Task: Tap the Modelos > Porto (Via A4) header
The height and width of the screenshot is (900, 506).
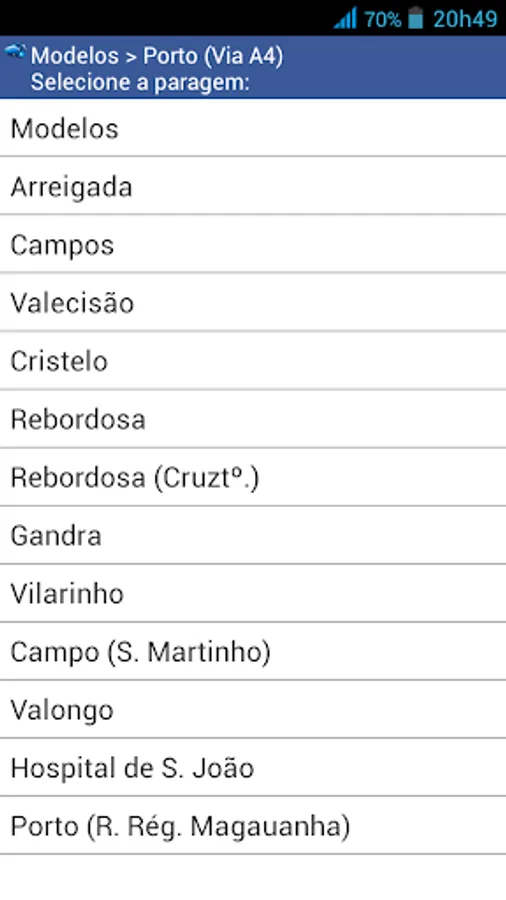Action: click(157, 56)
